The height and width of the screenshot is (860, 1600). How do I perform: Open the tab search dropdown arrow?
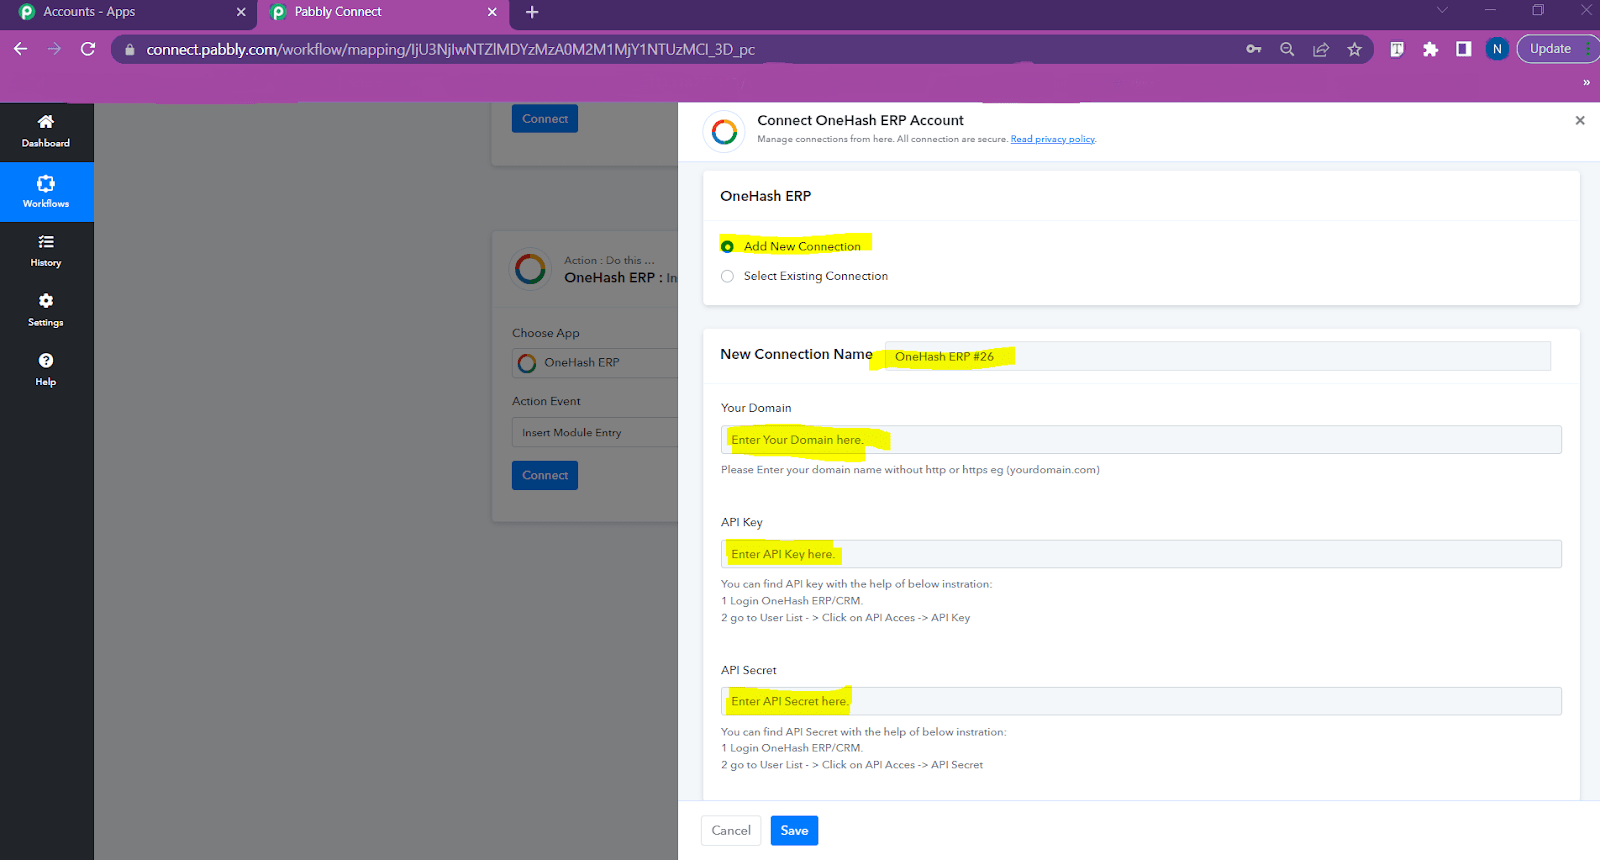point(1442,10)
